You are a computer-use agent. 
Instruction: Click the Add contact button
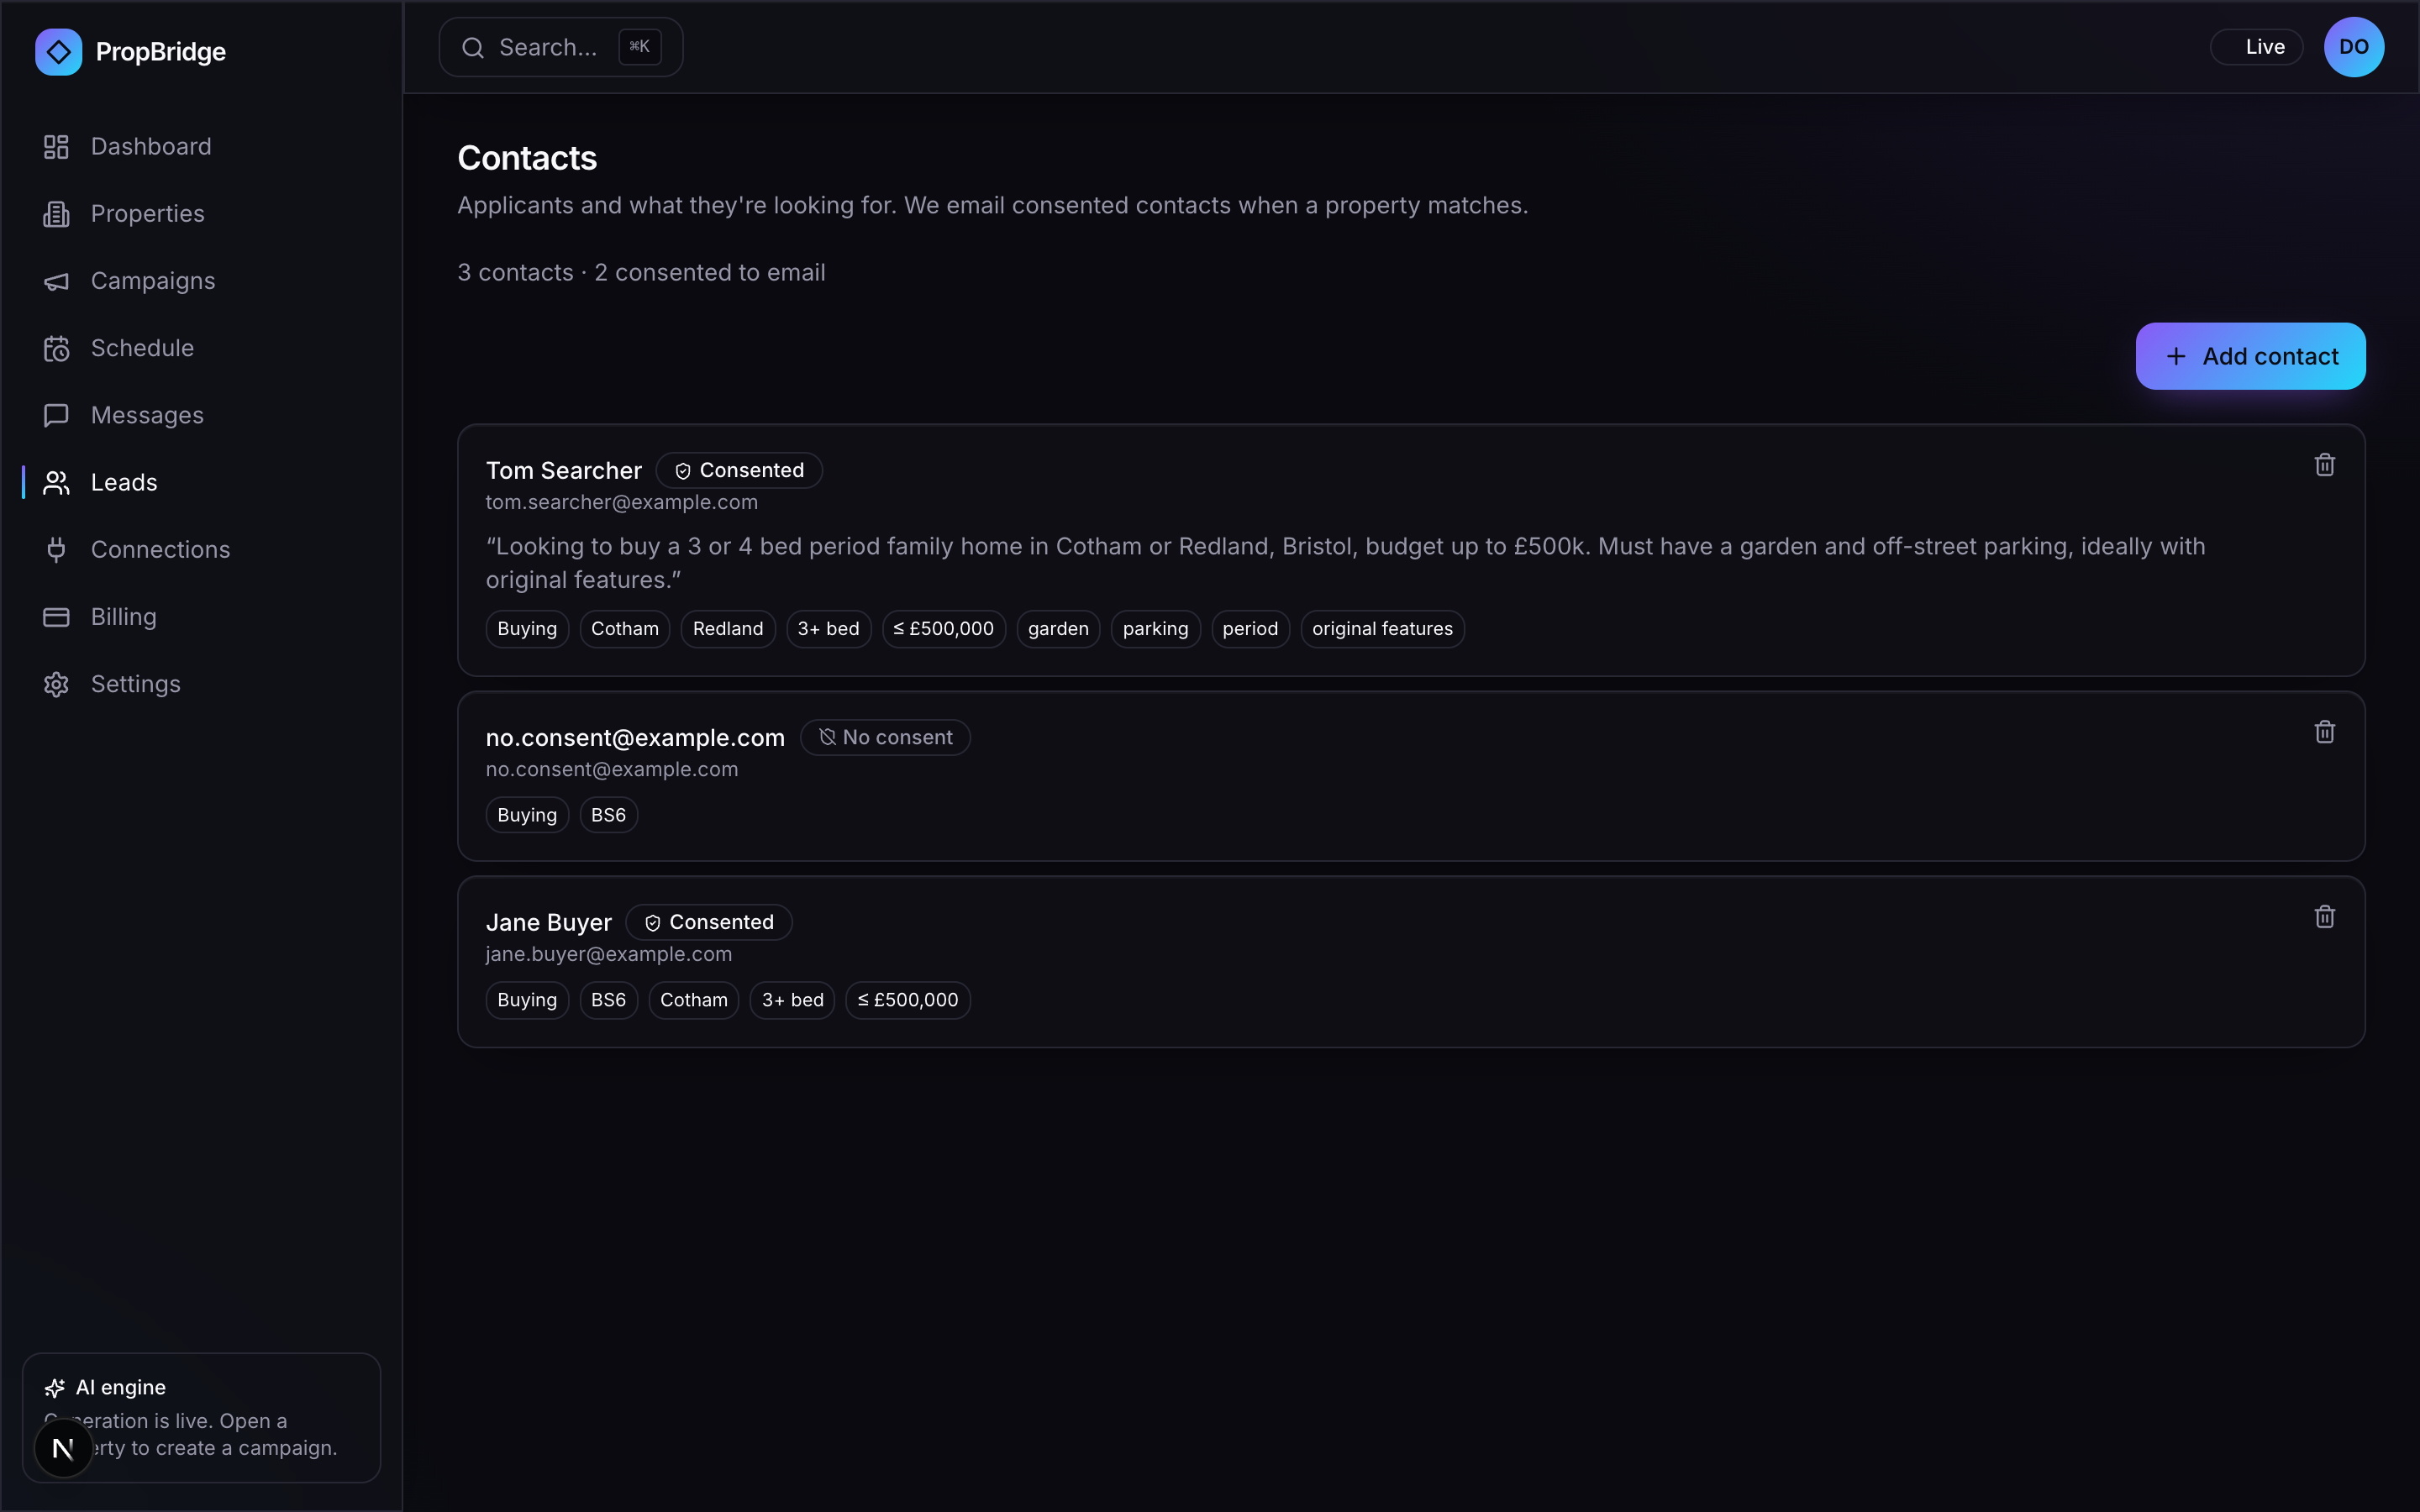pos(2250,356)
